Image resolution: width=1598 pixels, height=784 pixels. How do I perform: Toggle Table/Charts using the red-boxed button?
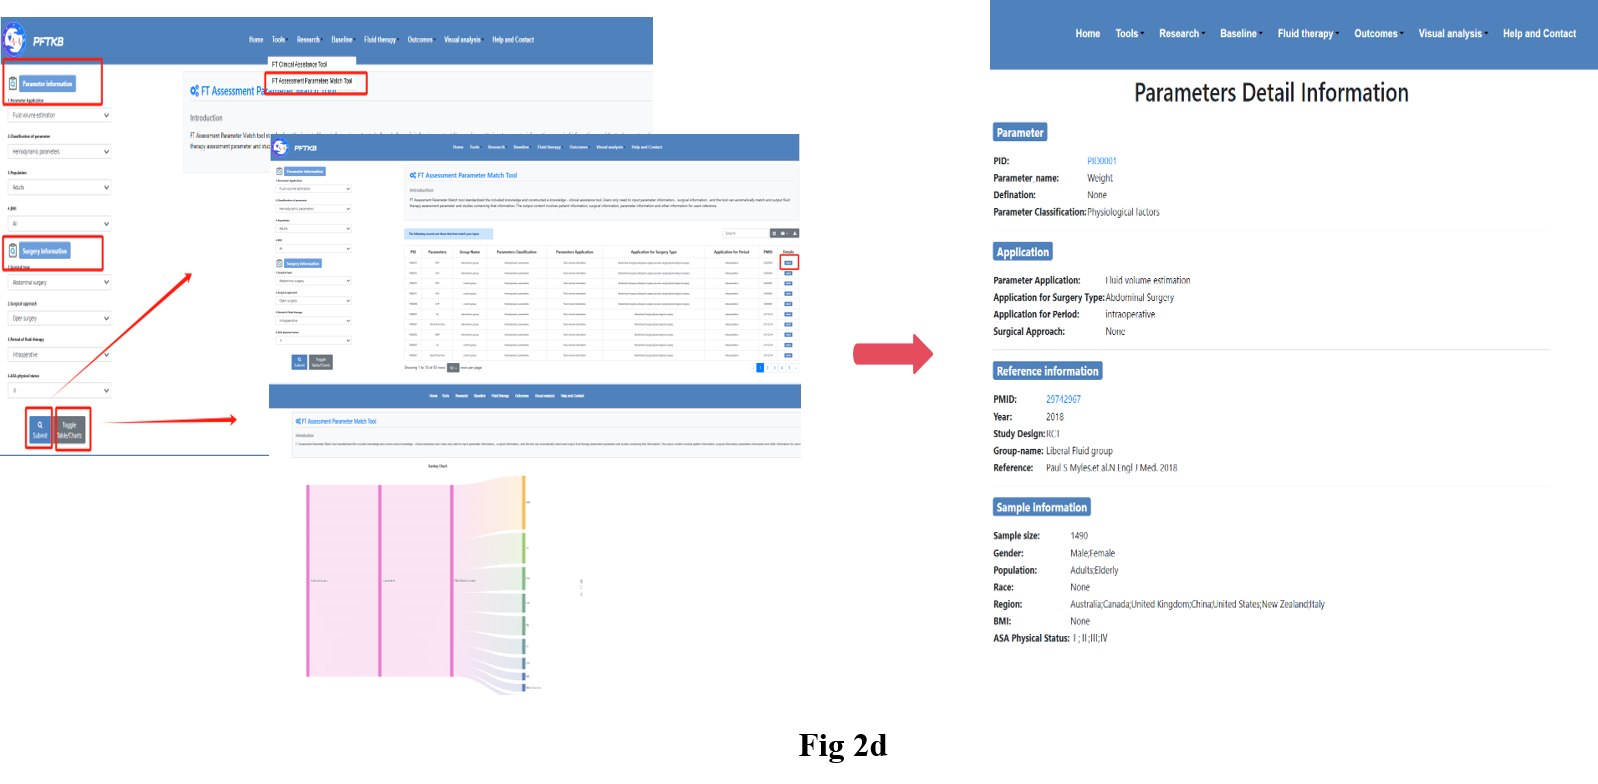(x=70, y=430)
